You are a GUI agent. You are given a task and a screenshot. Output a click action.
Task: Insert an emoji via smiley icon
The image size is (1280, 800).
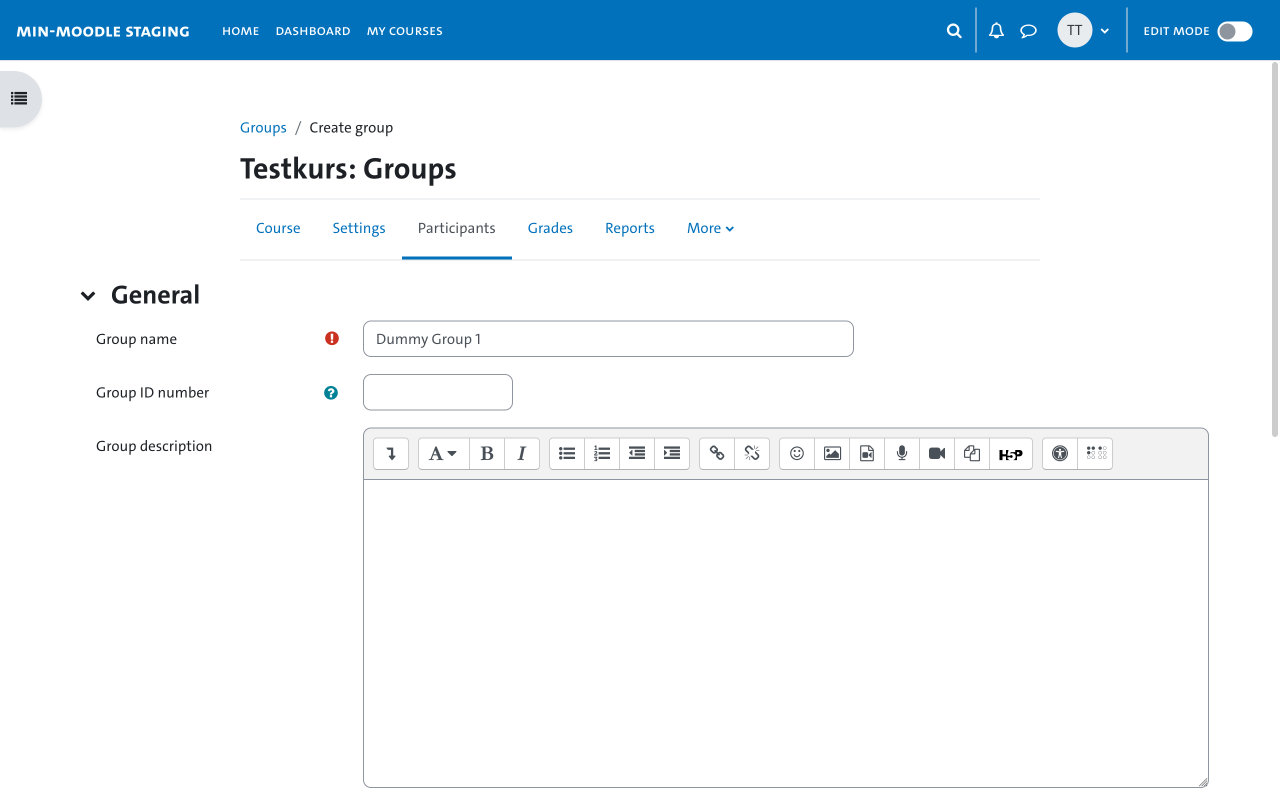tap(797, 454)
